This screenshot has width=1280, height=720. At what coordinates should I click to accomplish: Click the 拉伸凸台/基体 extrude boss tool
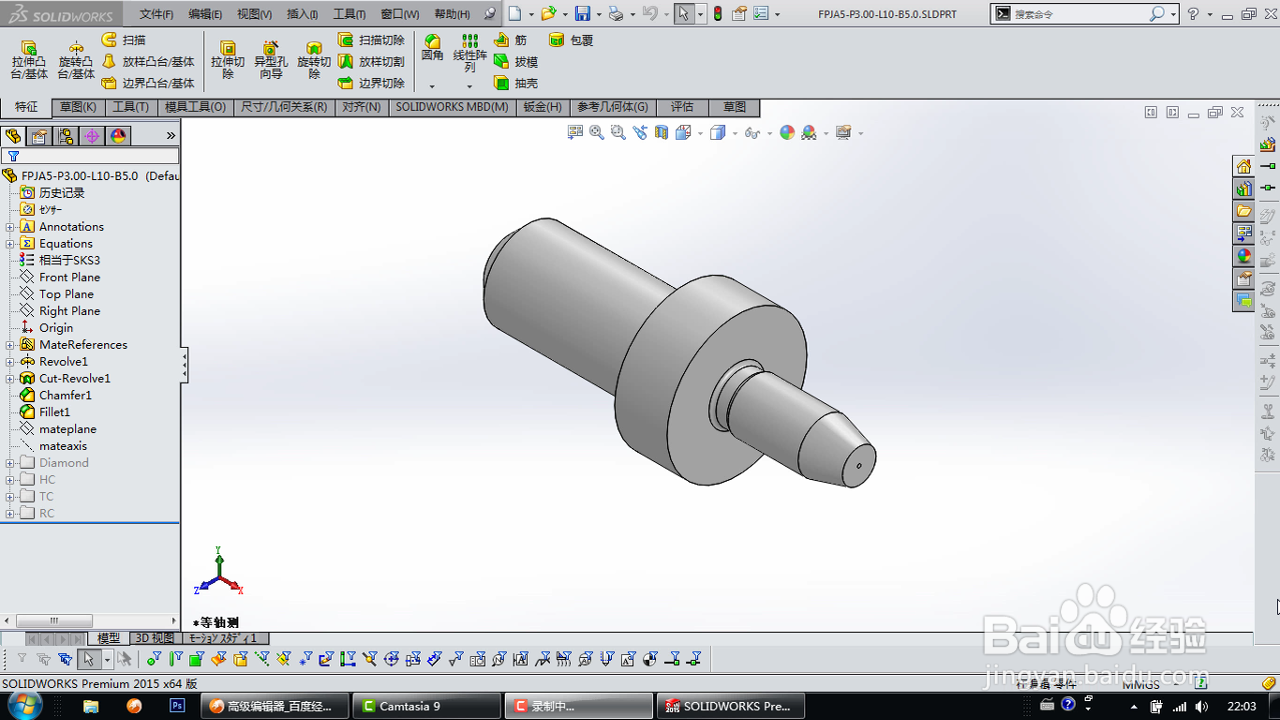click(29, 60)
